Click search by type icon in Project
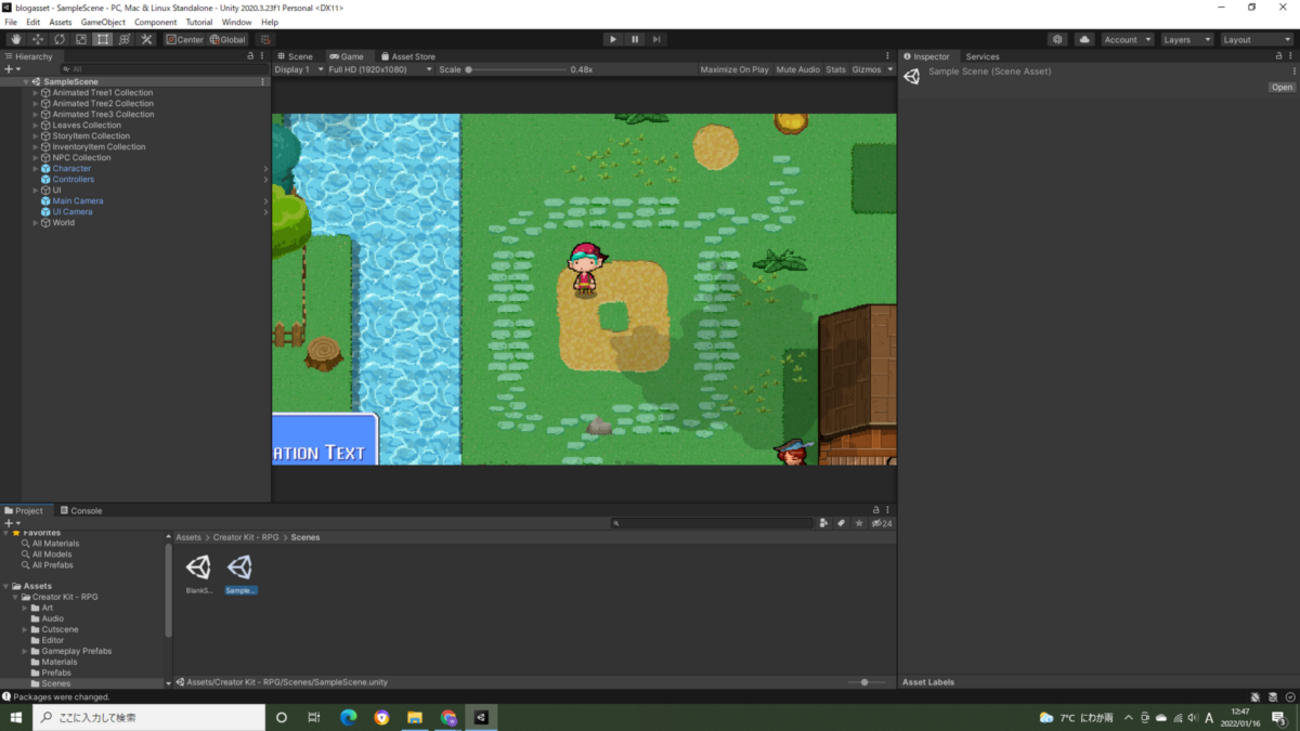Viewport: 1300px width, 731px height. coord(824,523)
